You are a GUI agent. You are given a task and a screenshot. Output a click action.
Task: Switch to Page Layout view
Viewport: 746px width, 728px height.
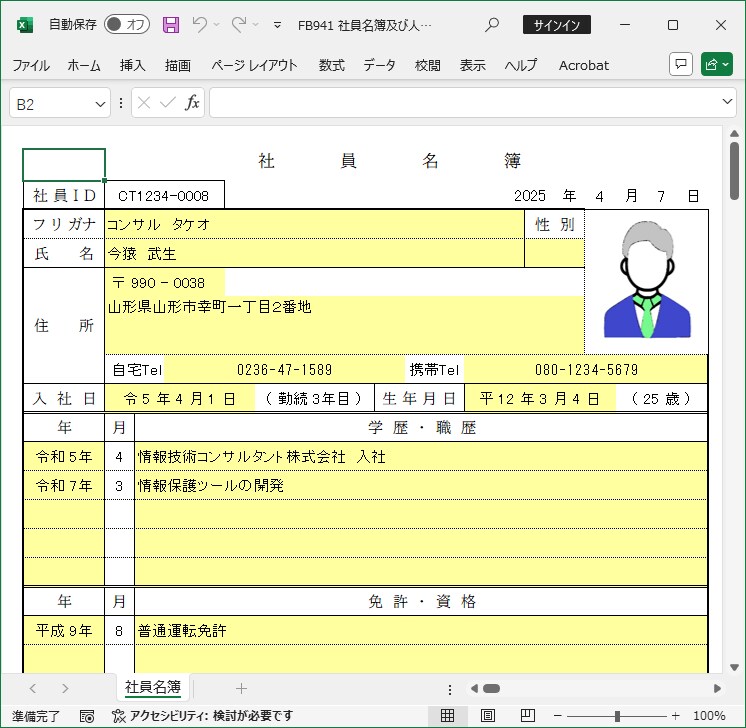tap(488, 716)
